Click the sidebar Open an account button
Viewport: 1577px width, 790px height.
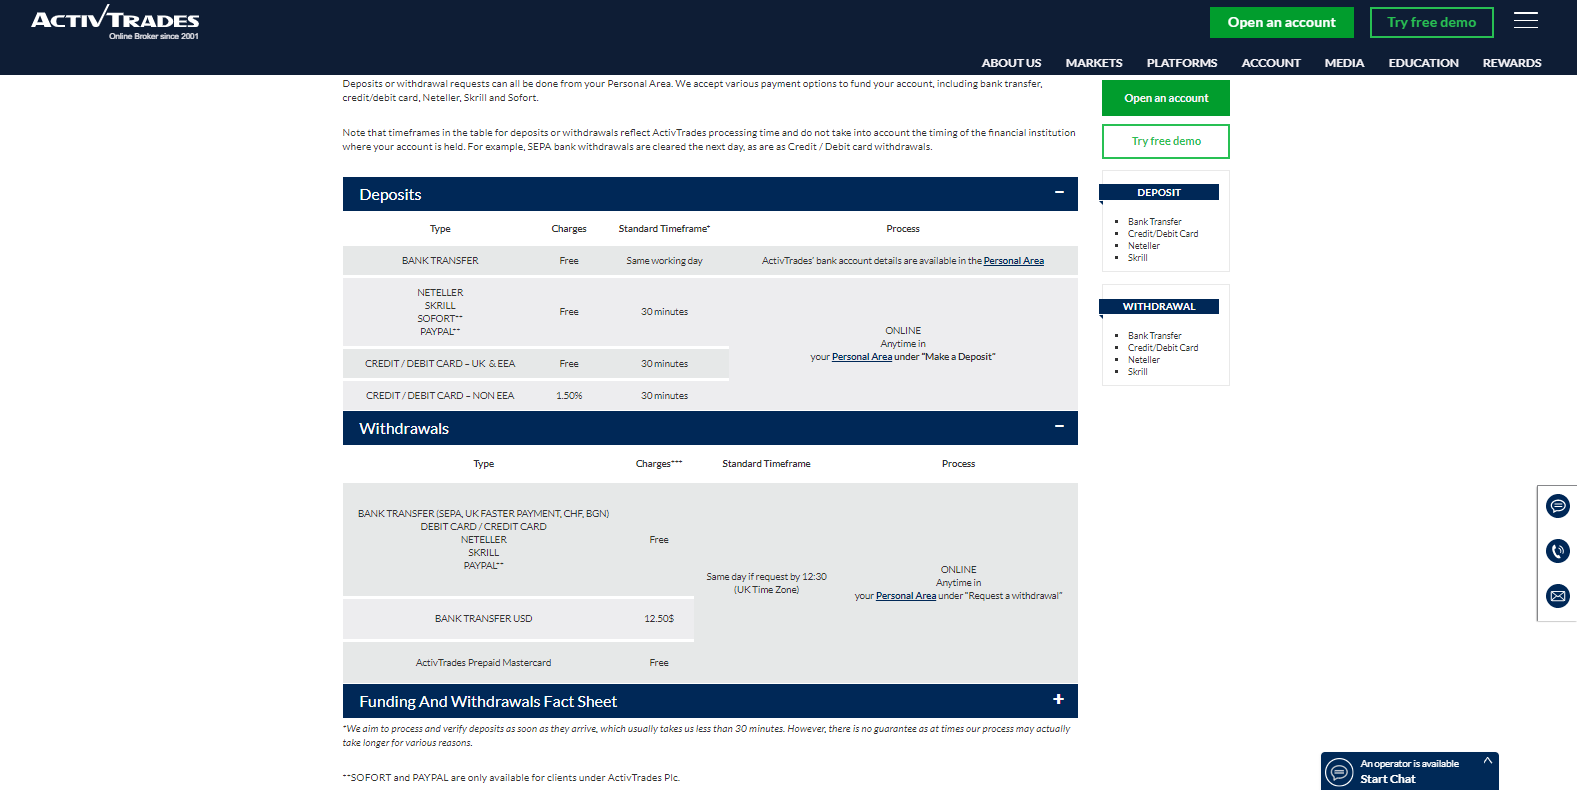coord(1166,98)
